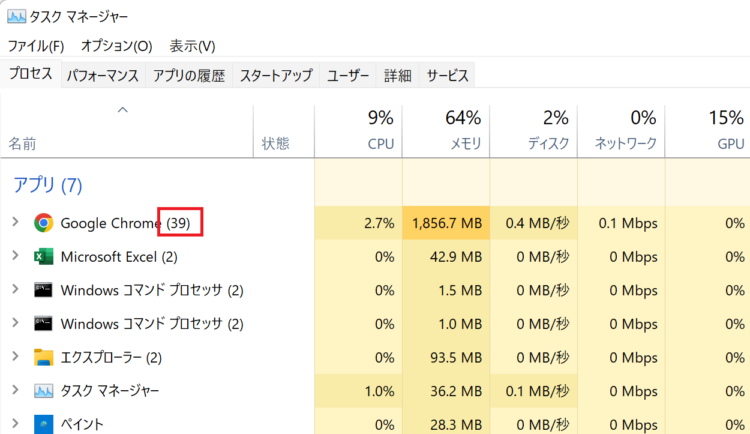Sort processes by CPU column header
750x434 pixels.
pyautogui.click(x=358, y=130)
